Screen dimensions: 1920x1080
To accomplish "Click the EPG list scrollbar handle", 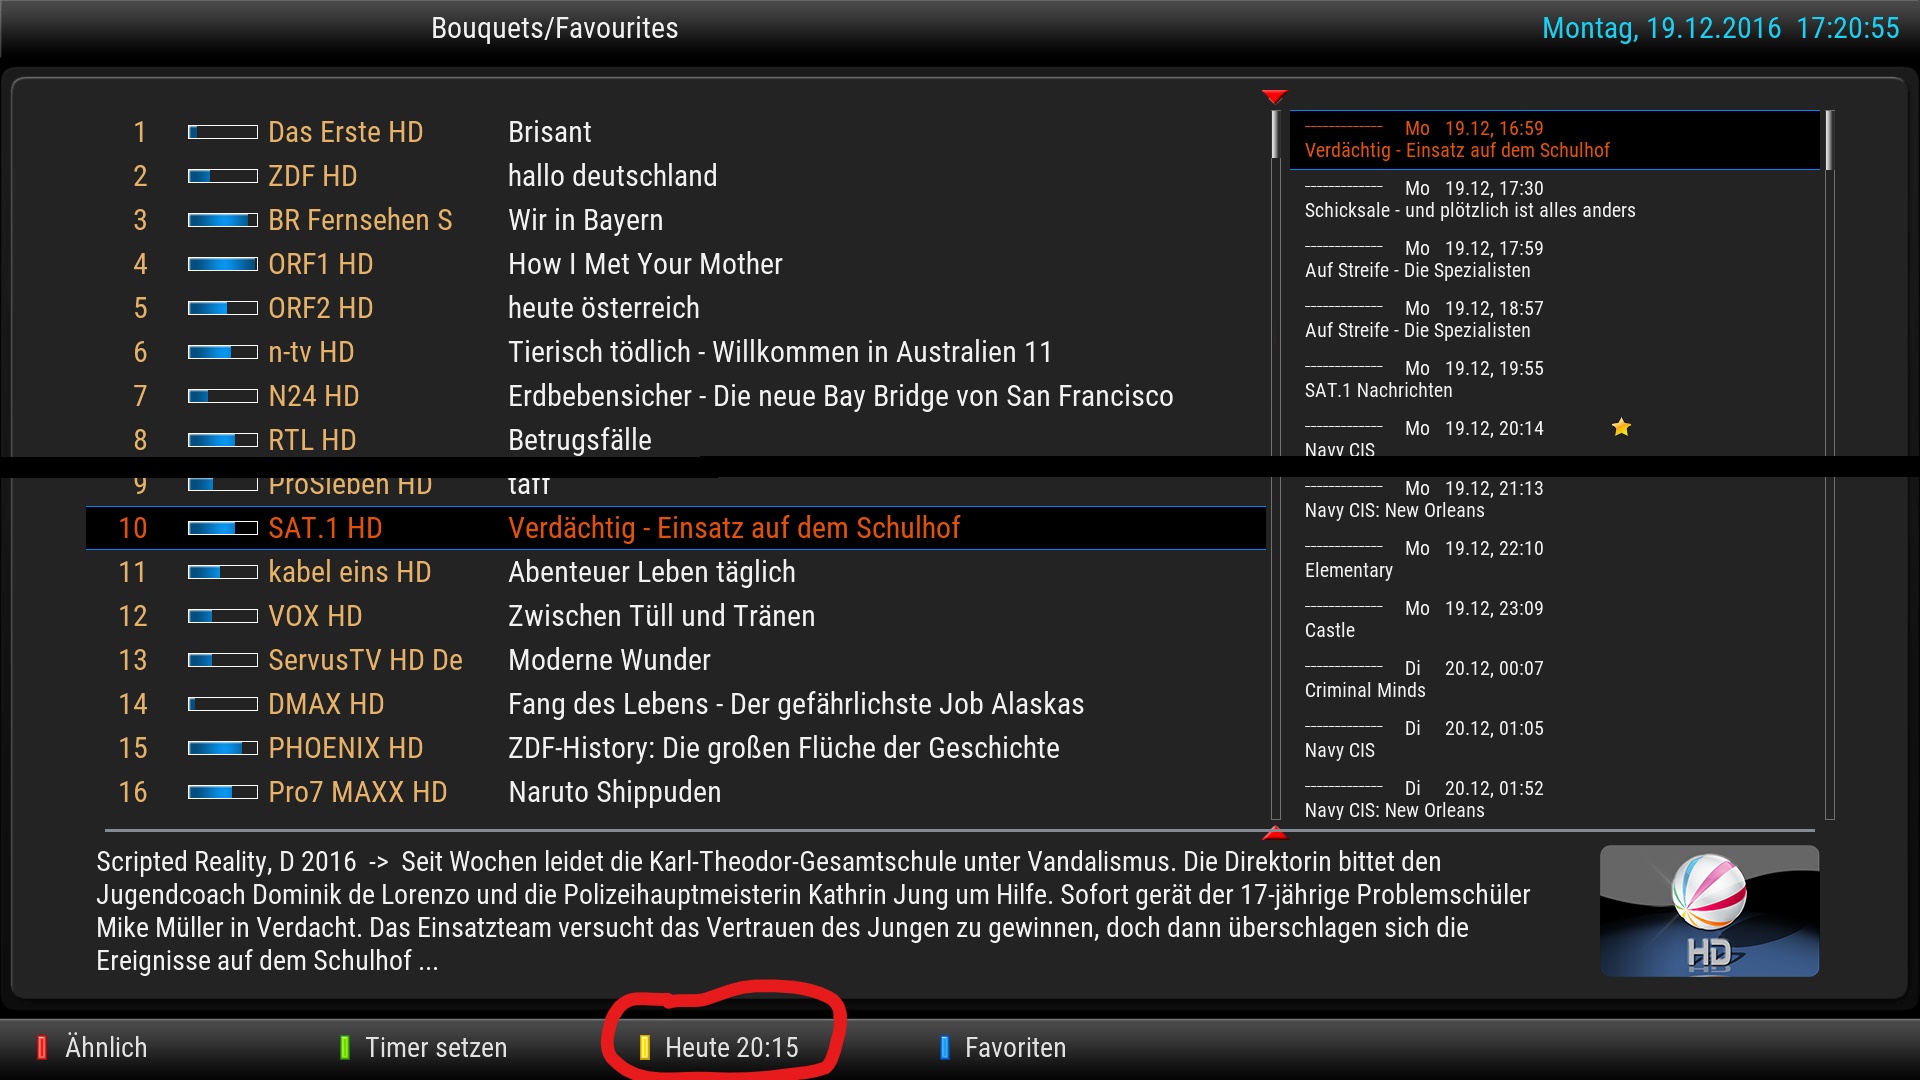I will click(1829, 140).
